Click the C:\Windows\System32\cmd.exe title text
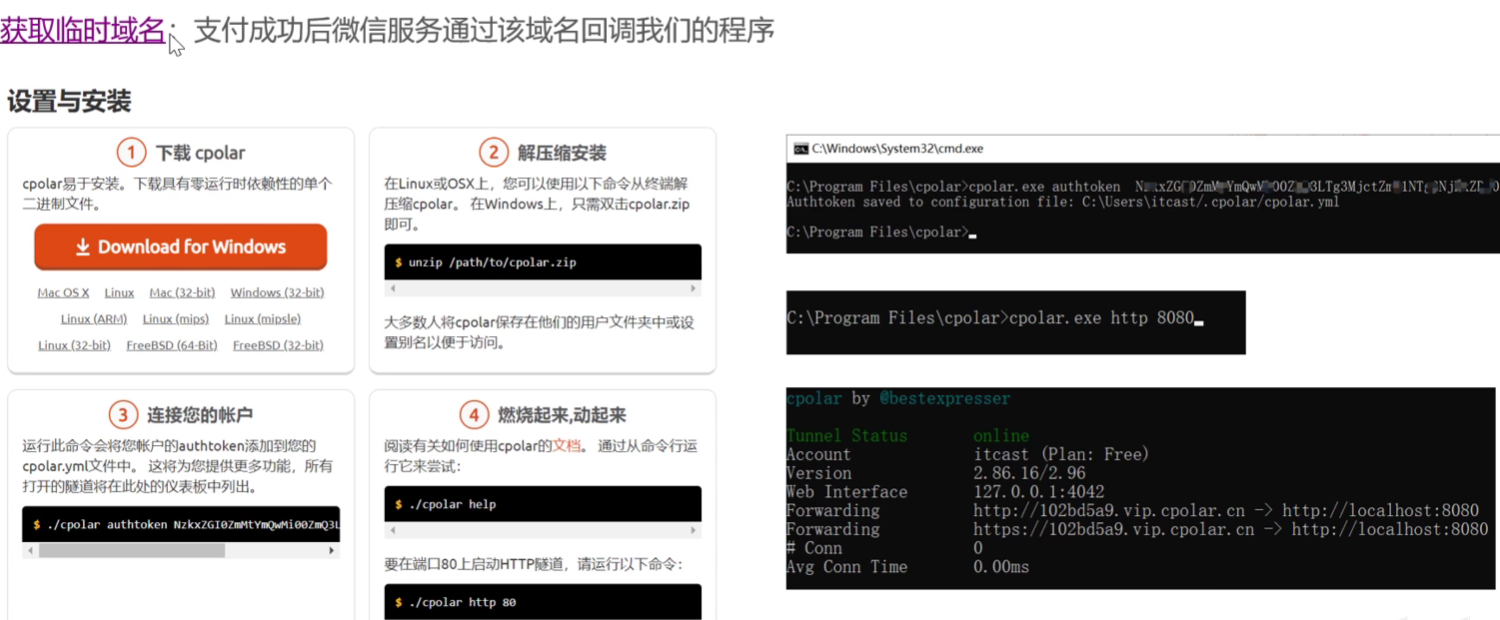This screenshot has height=620, width=1500. click(898, 148)
